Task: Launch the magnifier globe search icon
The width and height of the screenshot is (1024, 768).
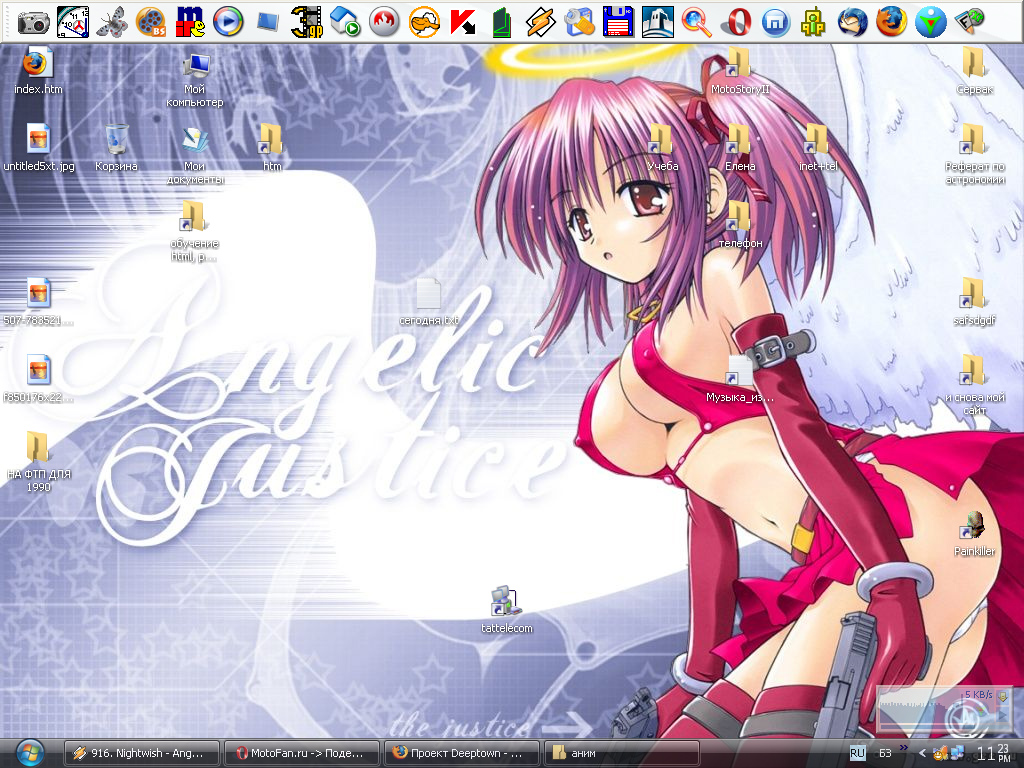Action: pyautogui.click(x=697, y=23)
